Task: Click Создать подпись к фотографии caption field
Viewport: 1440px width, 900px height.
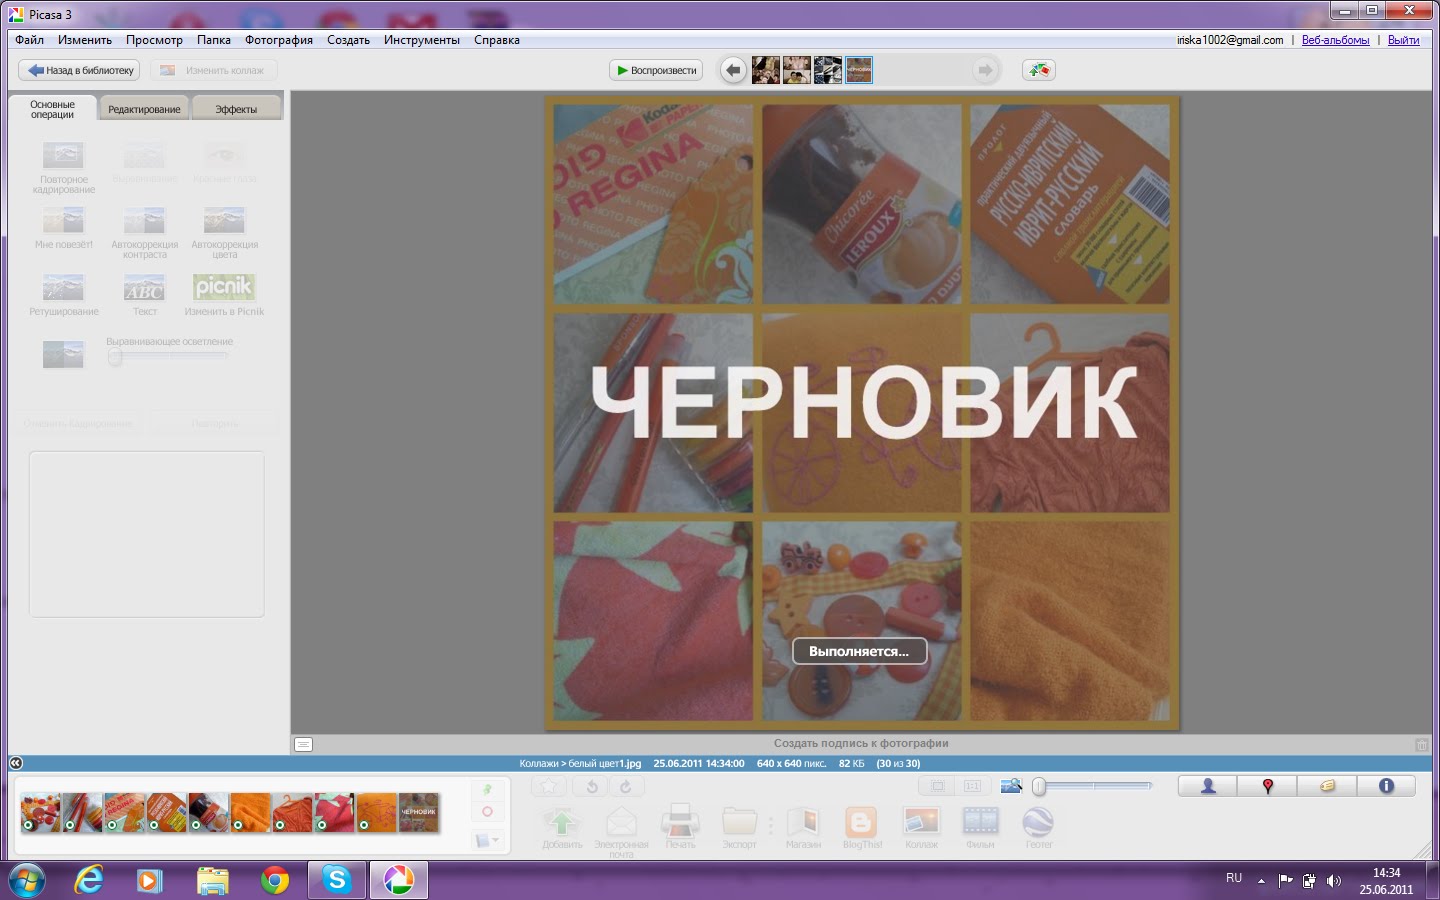Action: [861, 744]
